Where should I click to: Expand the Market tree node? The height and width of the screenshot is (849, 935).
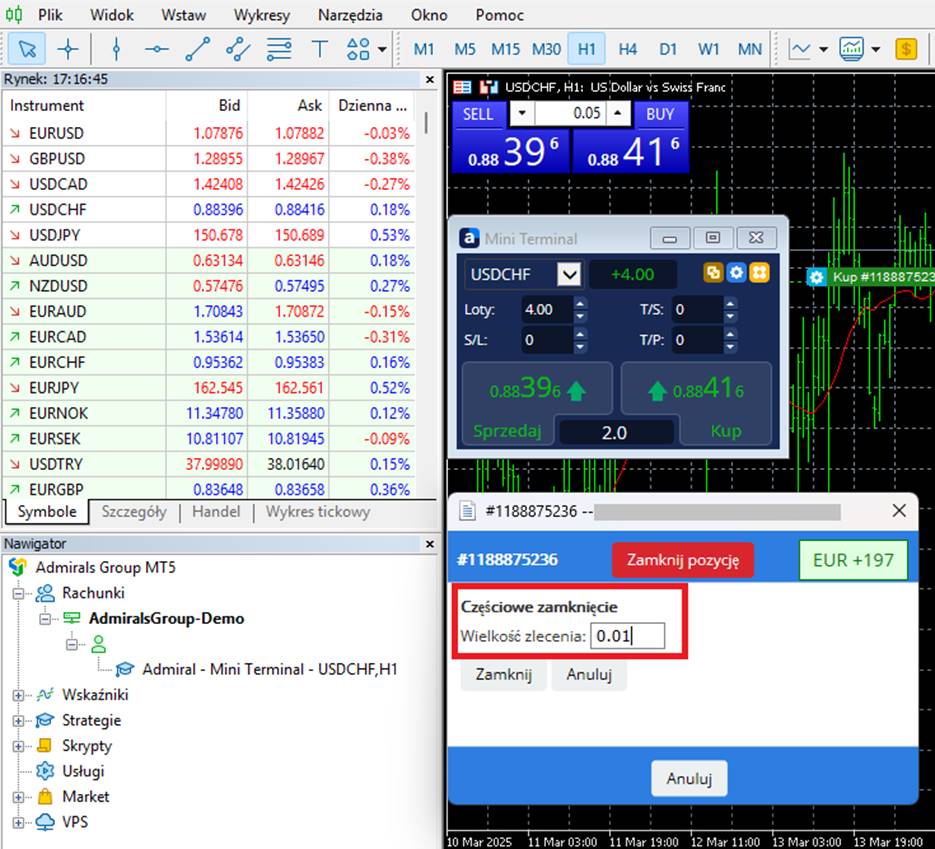[x=18, y=797]
